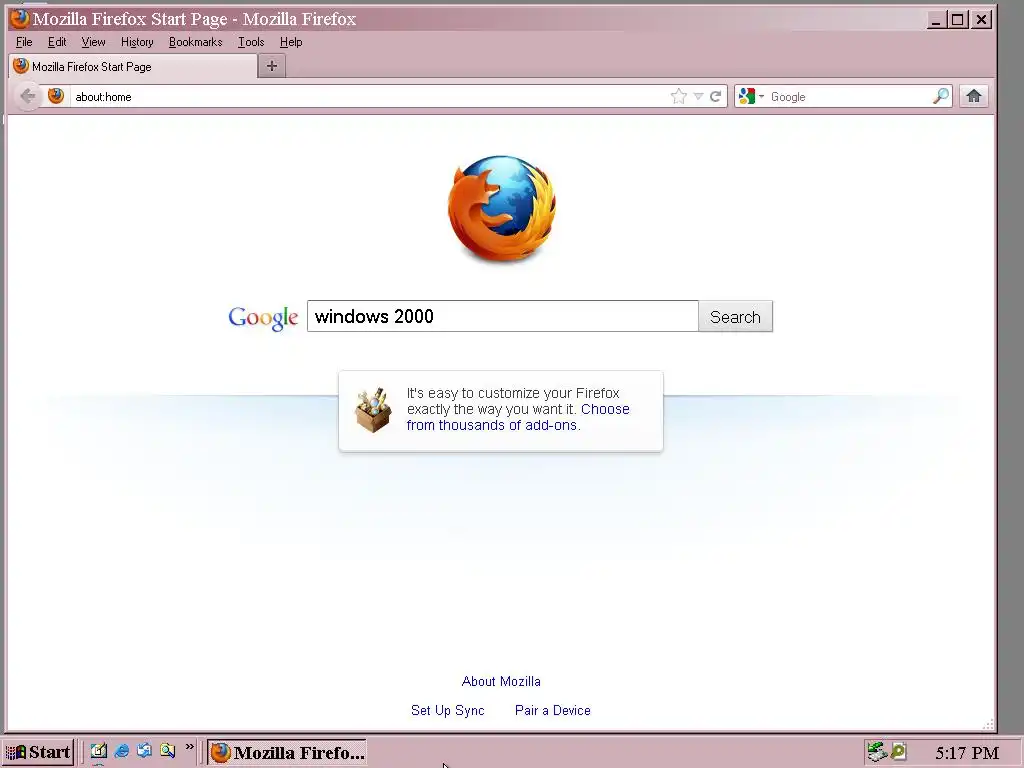Open the History menu
Viewport: 1024px width, 768px height.
(137, 42)
